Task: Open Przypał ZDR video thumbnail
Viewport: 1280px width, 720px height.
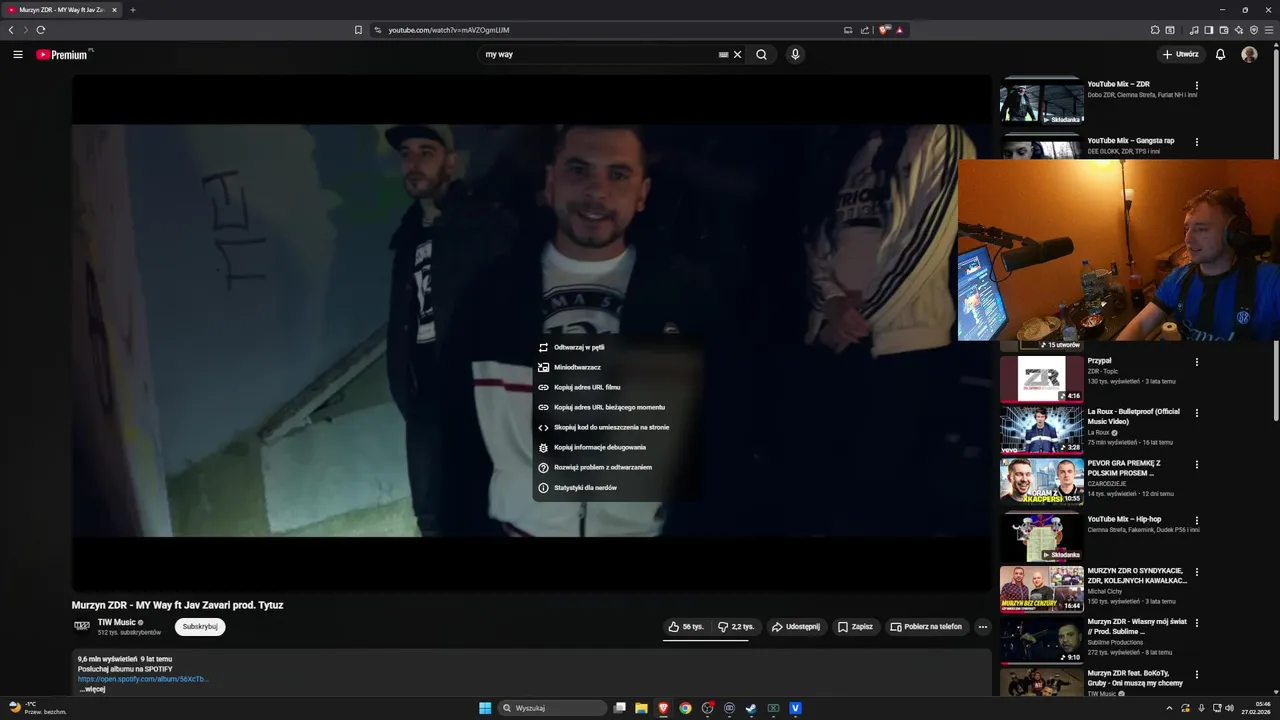Action: click(x=1042, y=379)
